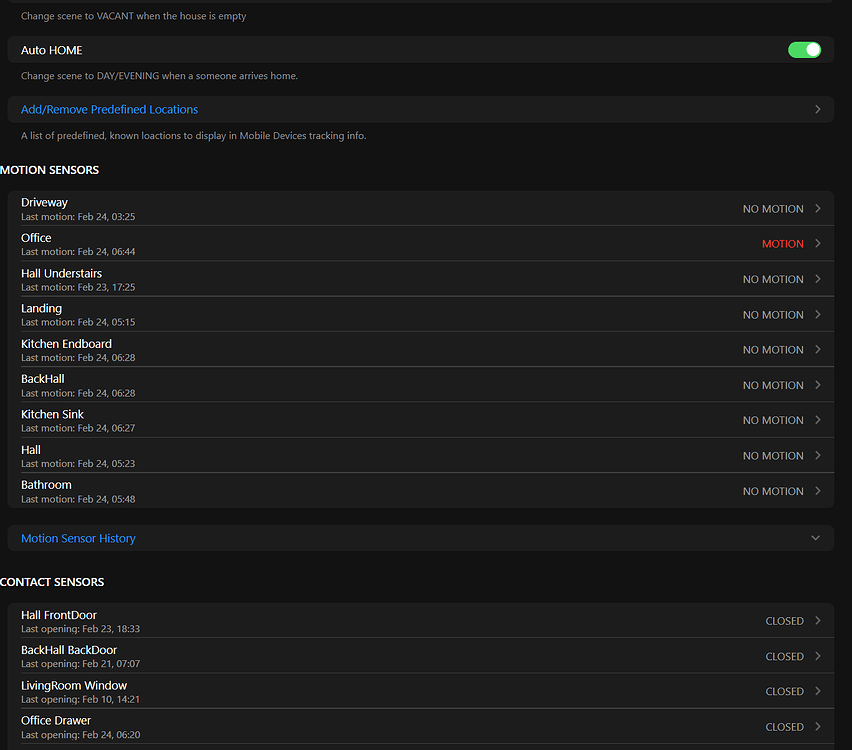Click the Office row chevron arrow
The image size is (852, 750).
click(x=817, y=243)
